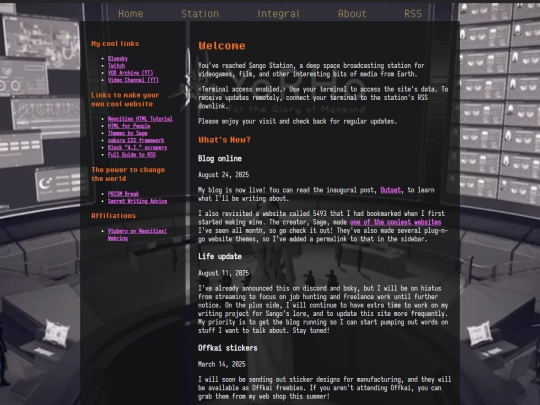Open the Home navigation tab
Viewport: 540px width, 405px height.
tap(131, 14)
